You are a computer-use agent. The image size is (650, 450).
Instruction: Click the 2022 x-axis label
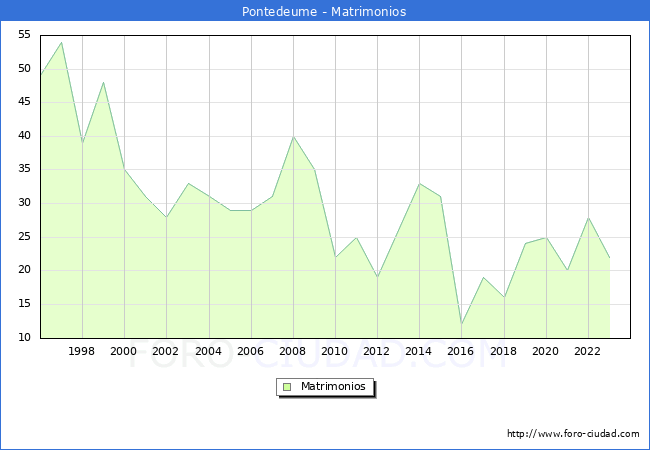click(x=587, y=351)
